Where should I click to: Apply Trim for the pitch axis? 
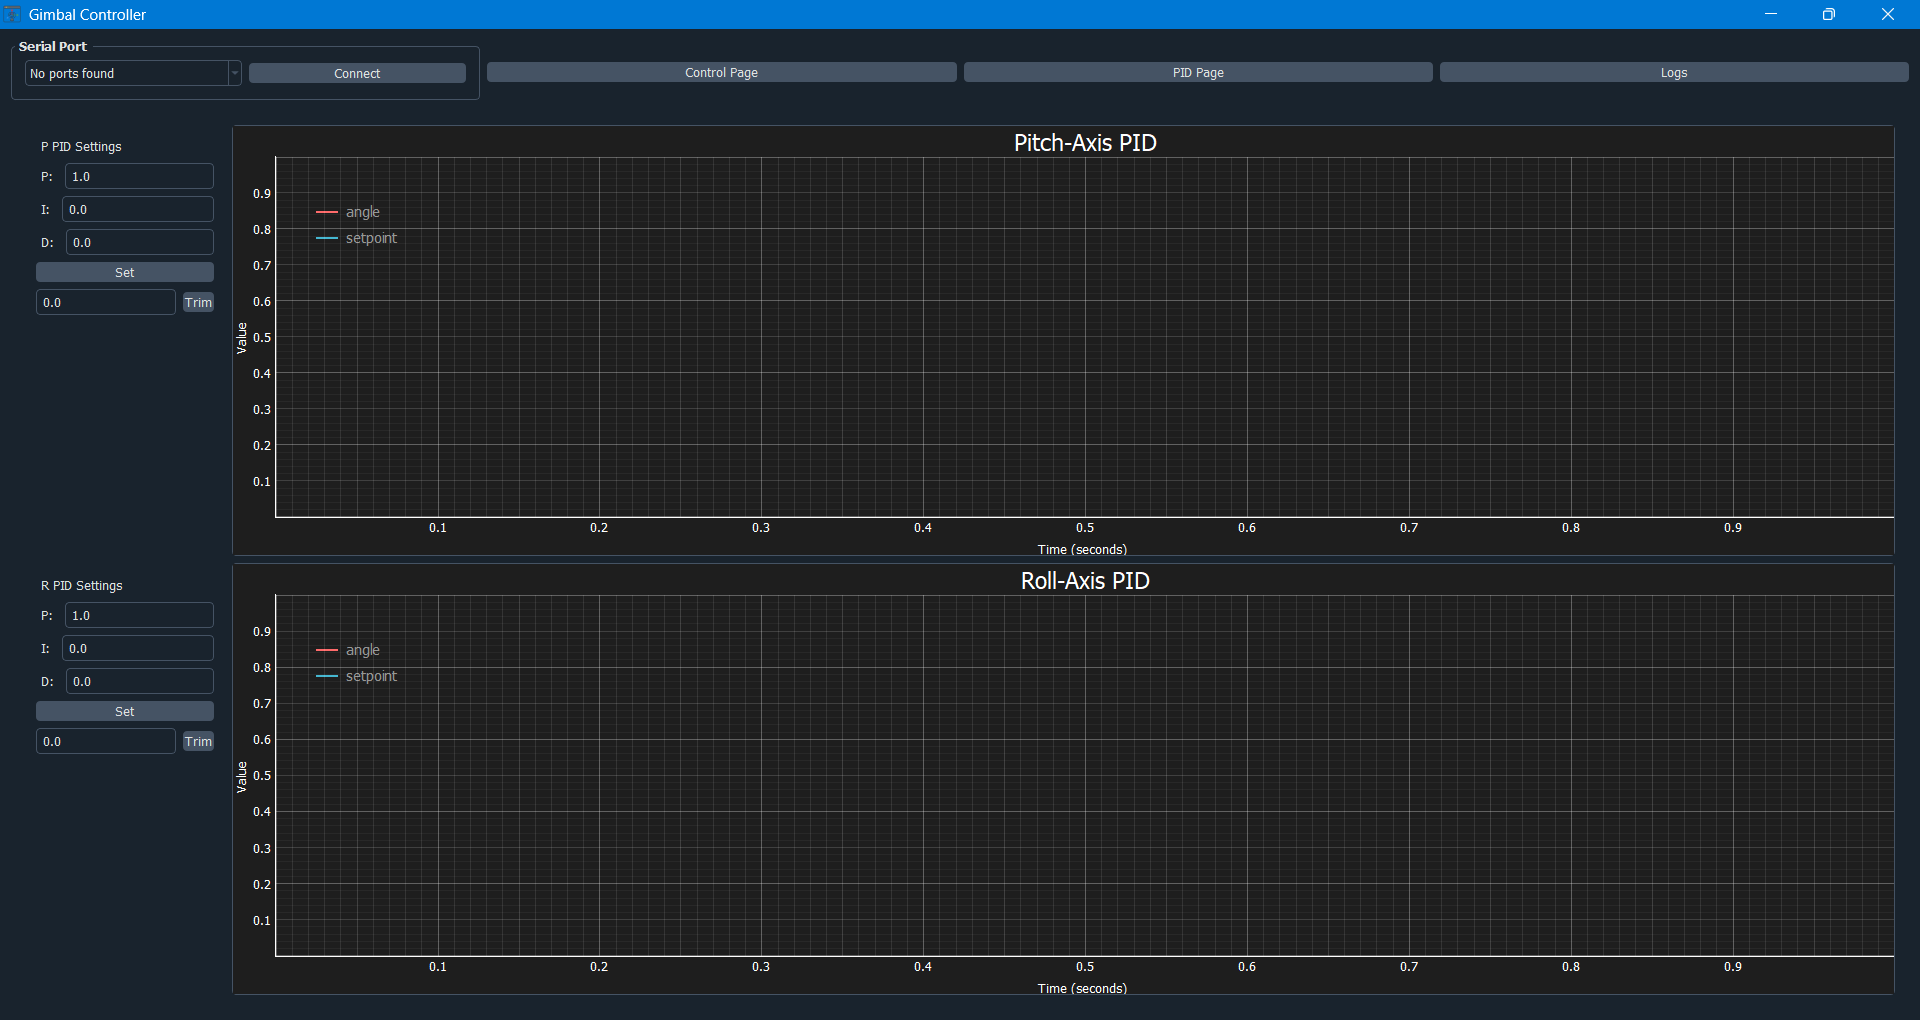pyautogui.click(x=198, y=302)
